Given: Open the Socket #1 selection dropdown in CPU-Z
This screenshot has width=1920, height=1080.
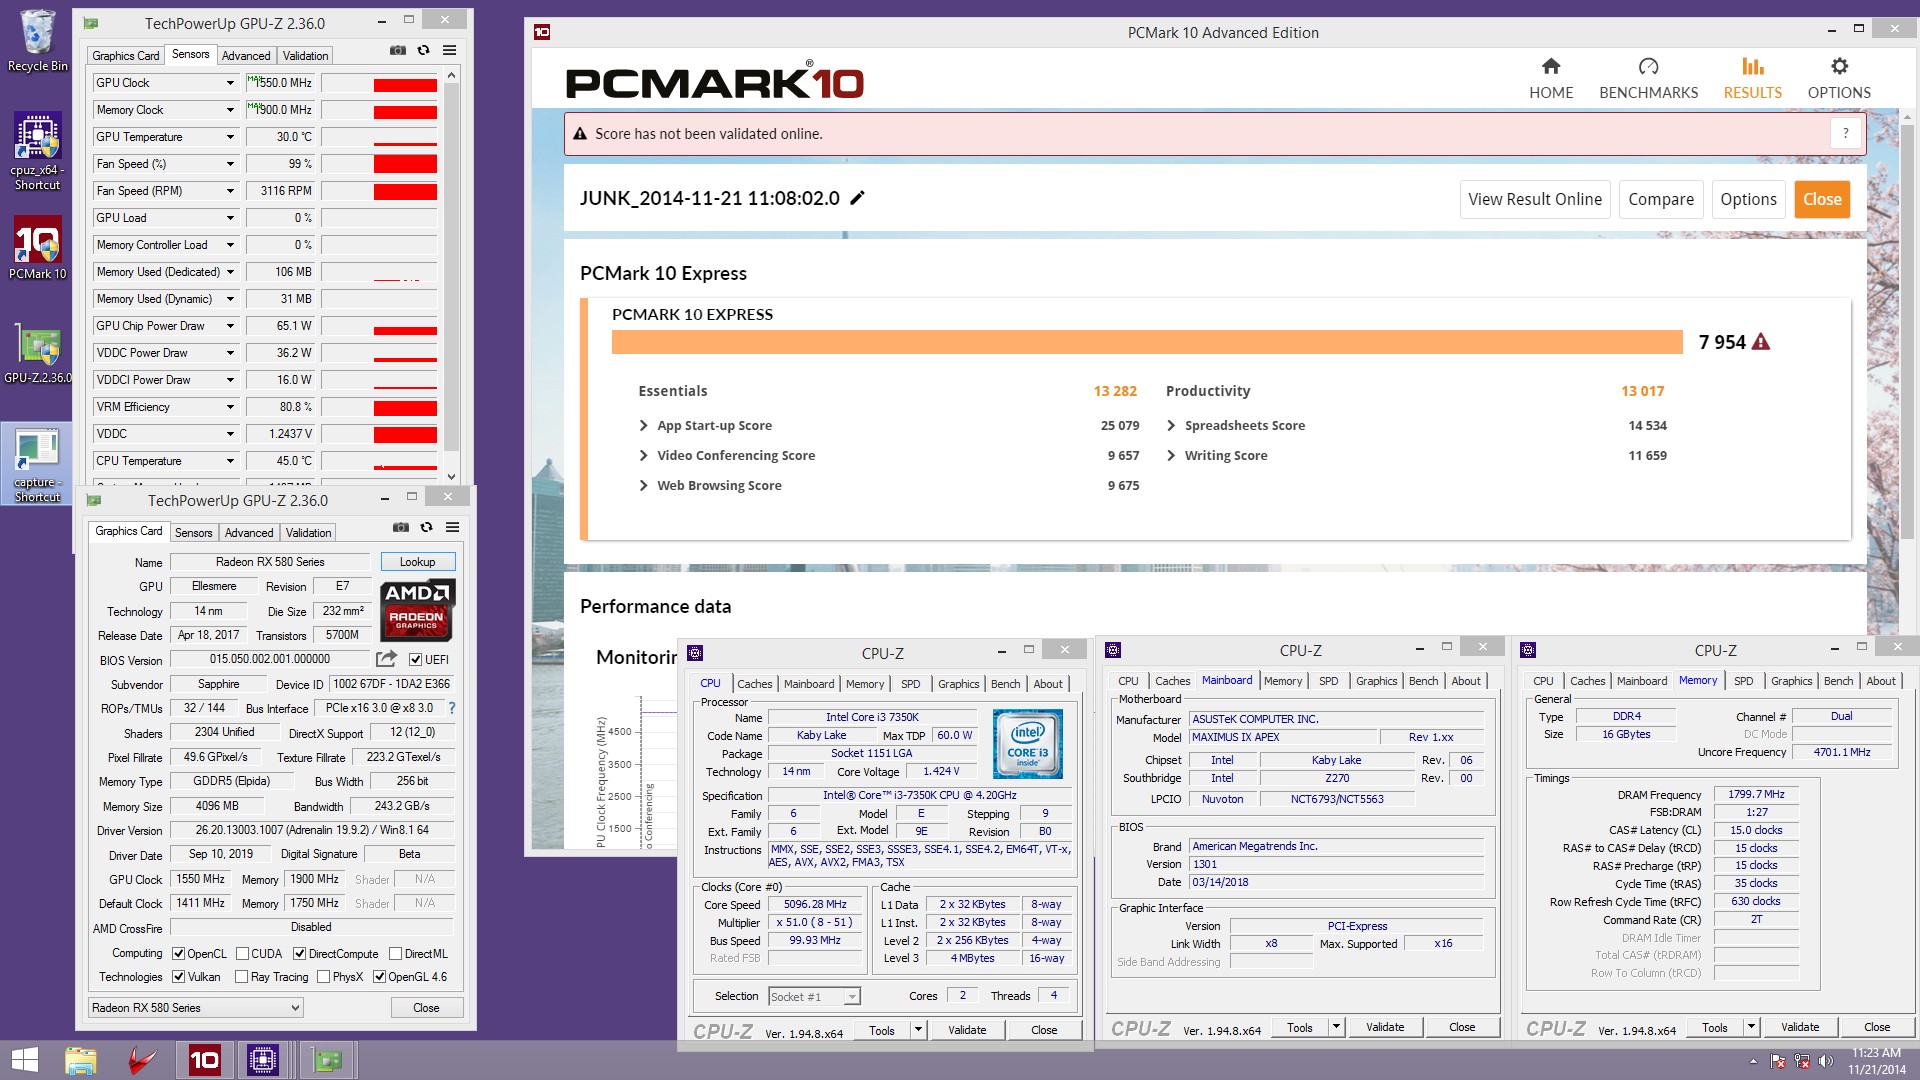Looking at the screenshot, I should pos(814,997).
